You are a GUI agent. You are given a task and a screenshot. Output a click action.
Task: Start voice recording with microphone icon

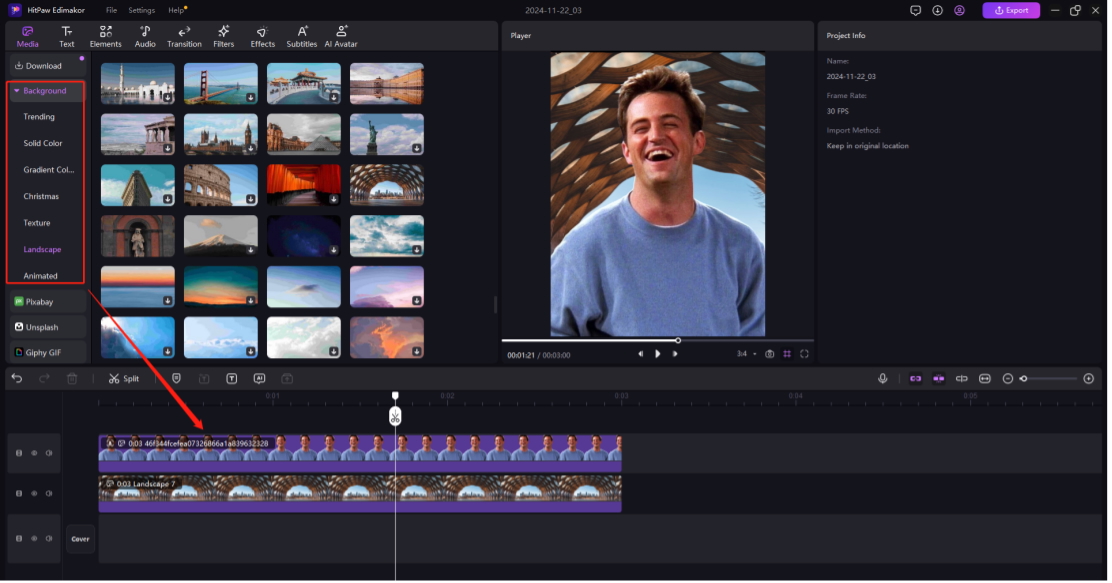(882, 379)
